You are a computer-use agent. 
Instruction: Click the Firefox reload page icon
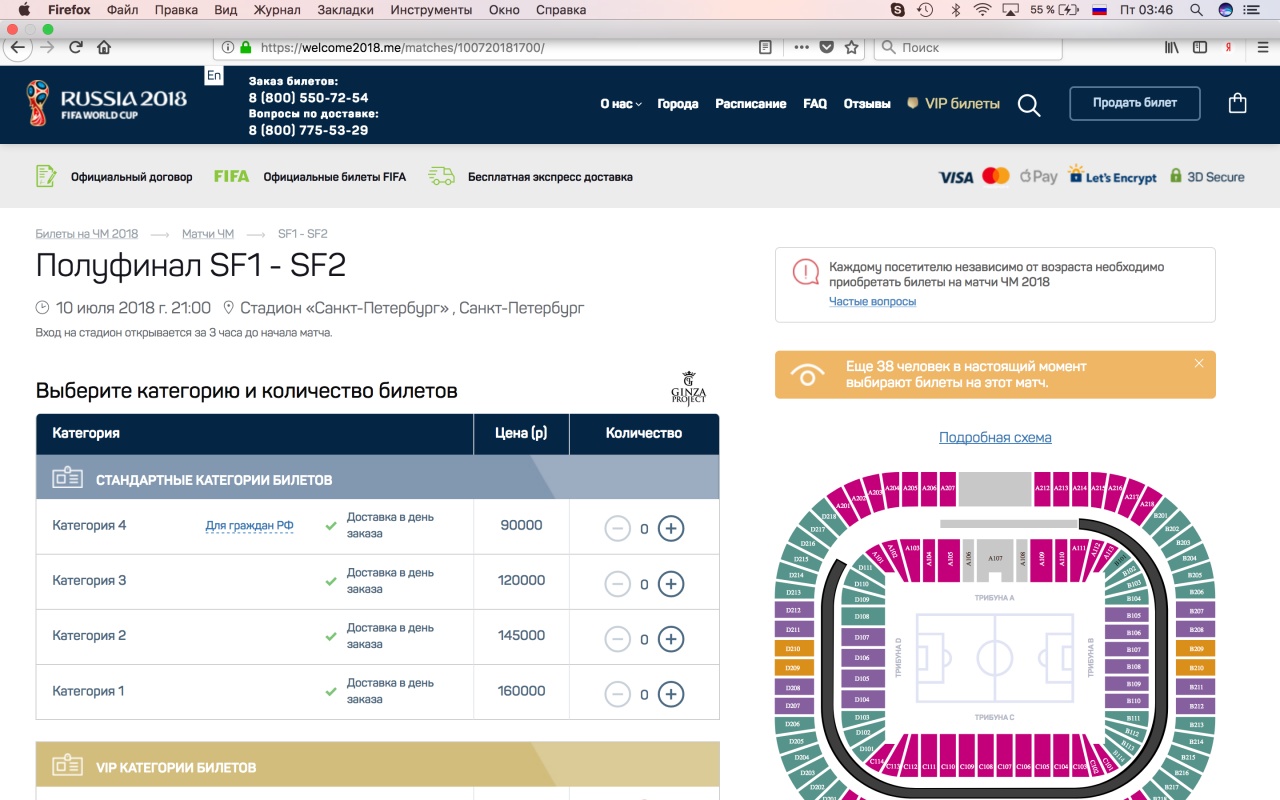click(x=76, y=47)
